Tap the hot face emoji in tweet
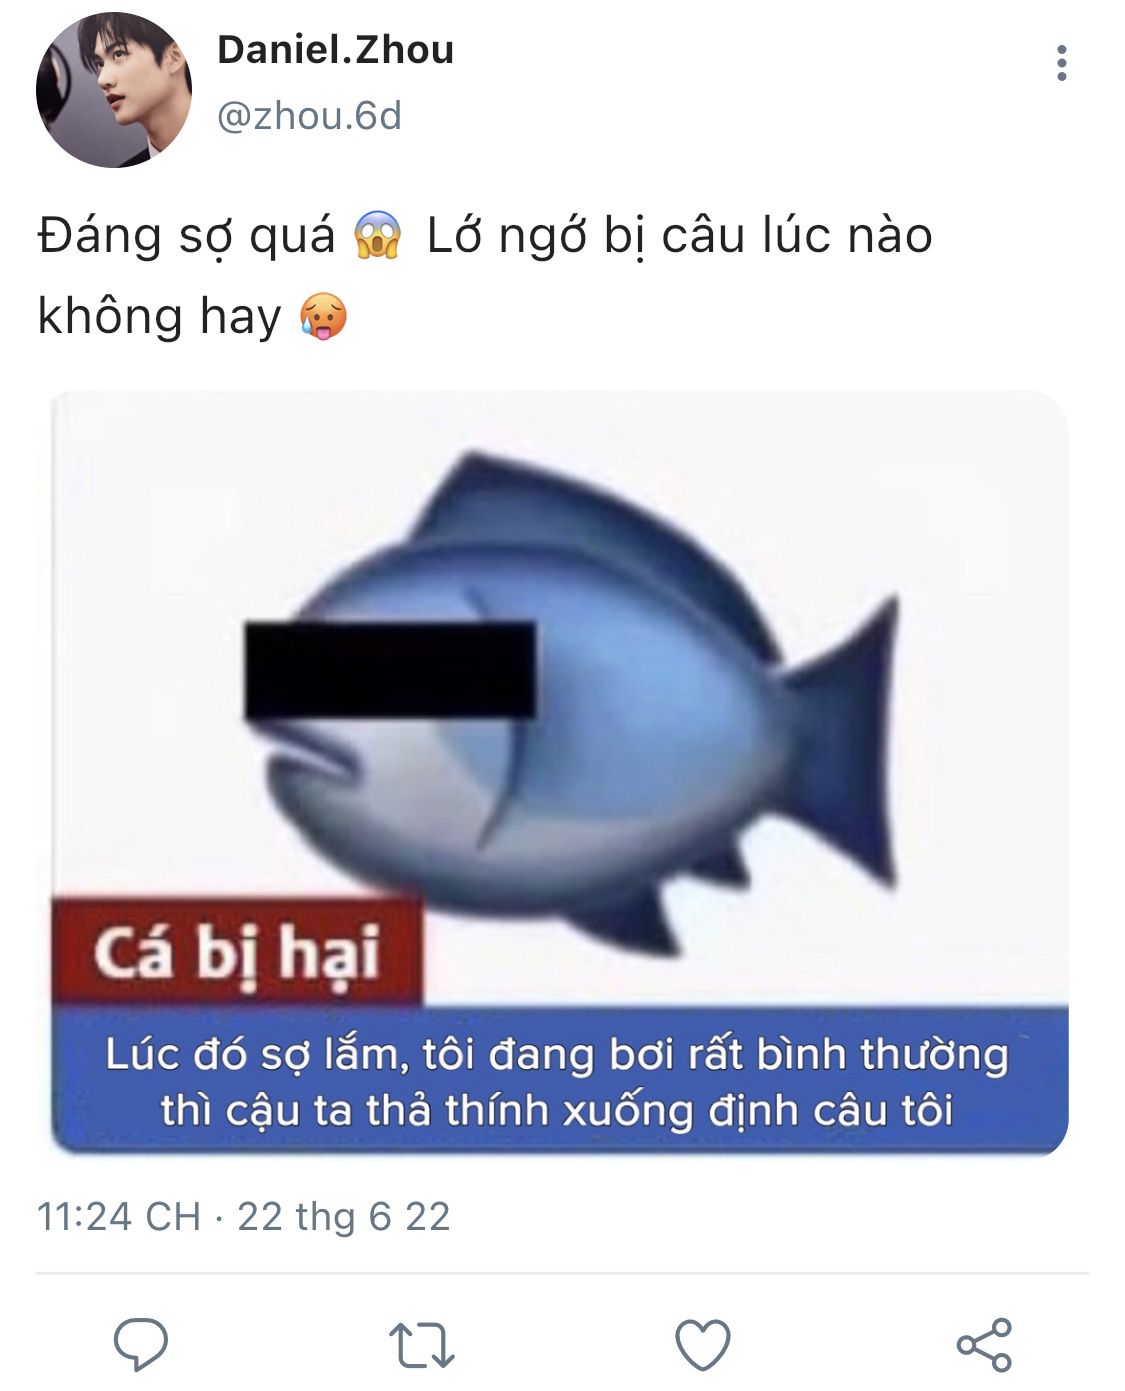This screenshot has width=1125, height=1391. [x=323, y=316]
